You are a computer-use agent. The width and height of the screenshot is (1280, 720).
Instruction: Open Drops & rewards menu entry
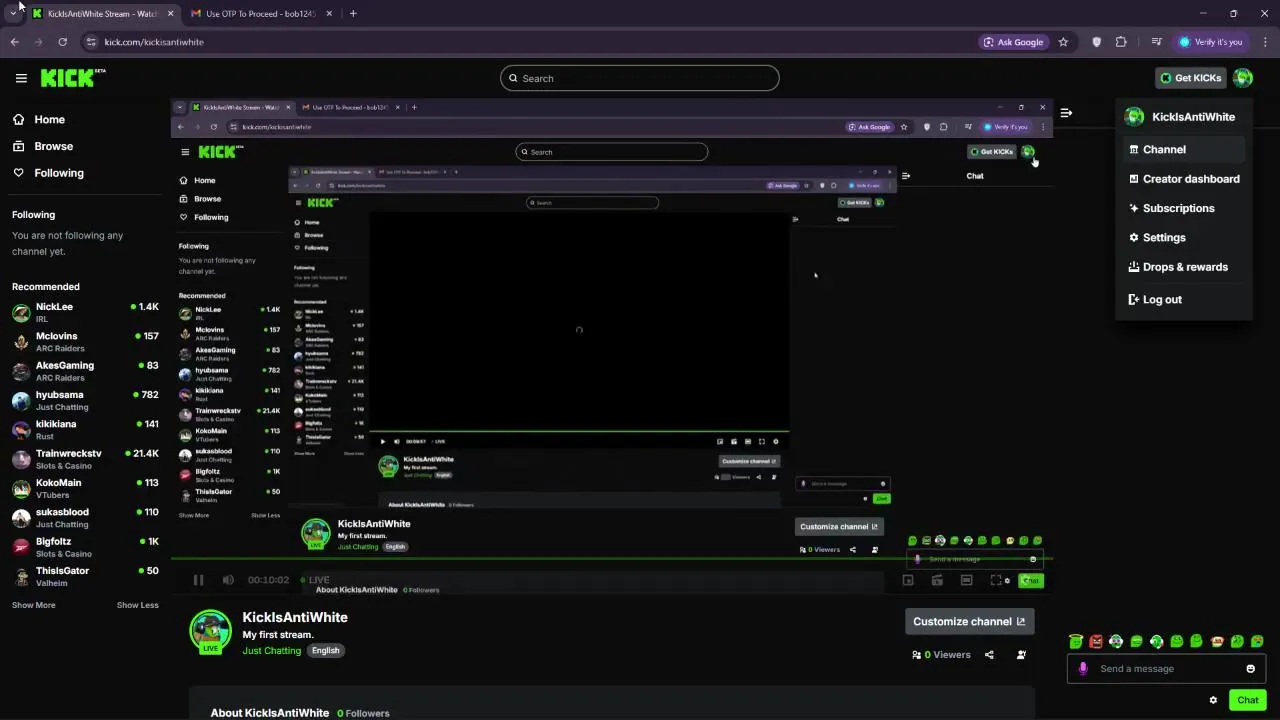pos(1183,267)
